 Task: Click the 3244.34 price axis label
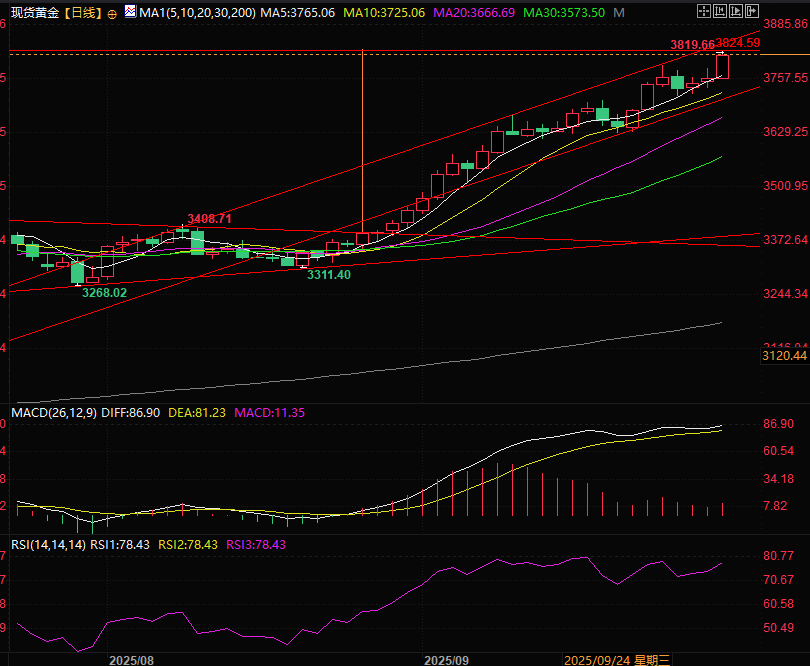click(x=785, y=294)
